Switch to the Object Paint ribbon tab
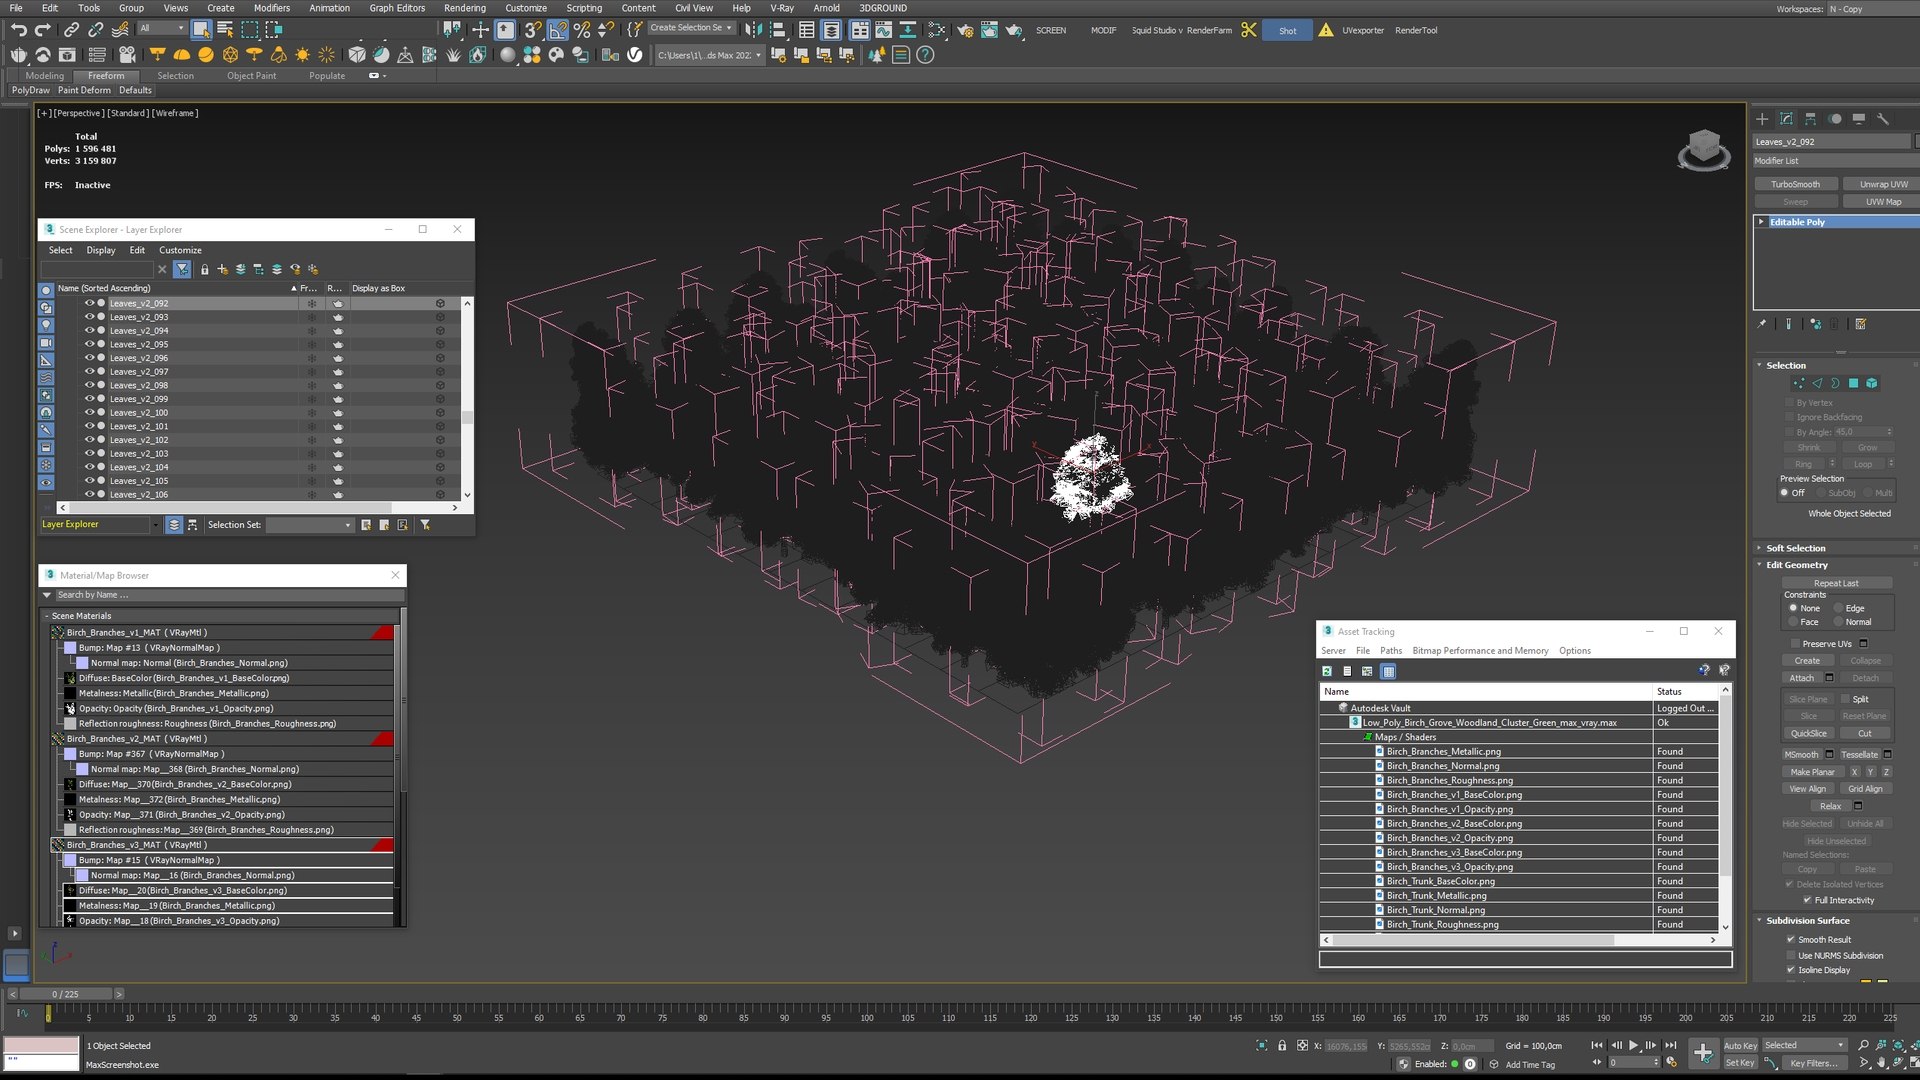This screenshot has width=1920, height=1080. pyautogui.click(x=251, y=76)
